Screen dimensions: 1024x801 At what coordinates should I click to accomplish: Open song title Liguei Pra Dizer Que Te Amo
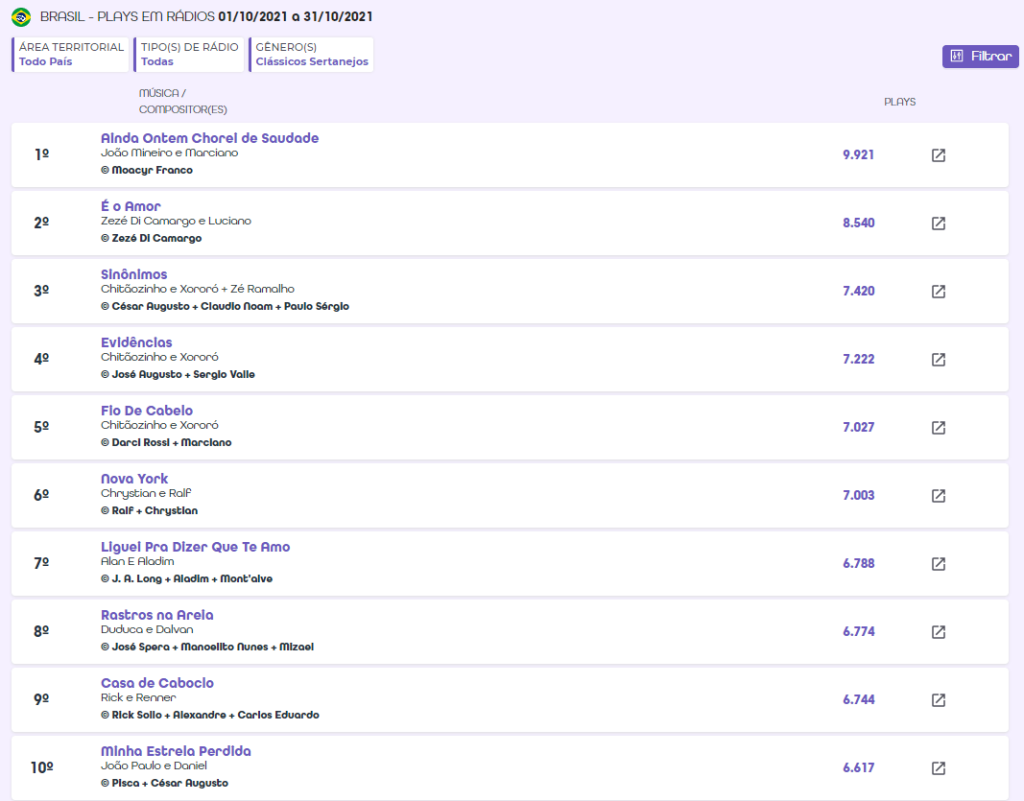195,547
